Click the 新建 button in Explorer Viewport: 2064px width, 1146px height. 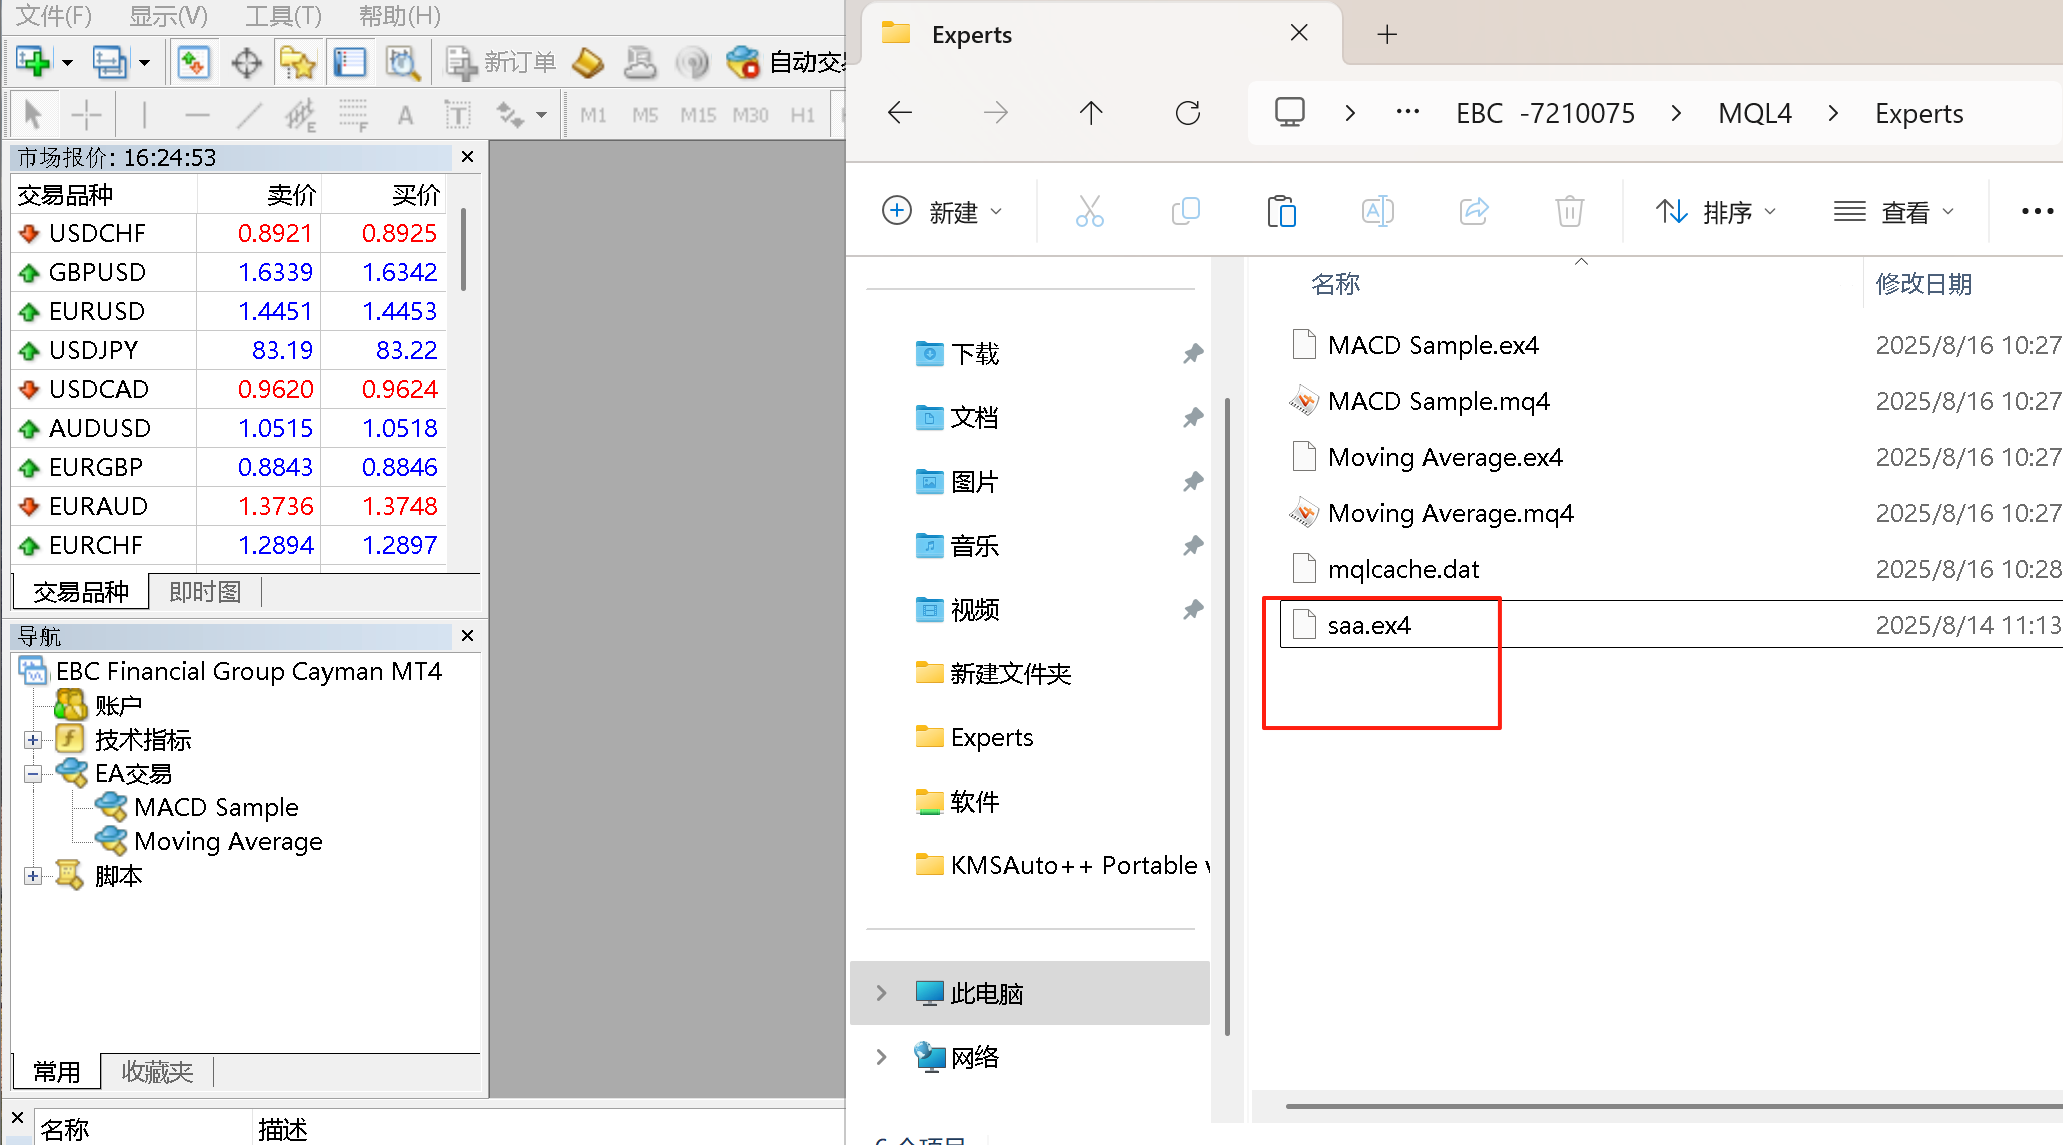click(x=941, y=211)
